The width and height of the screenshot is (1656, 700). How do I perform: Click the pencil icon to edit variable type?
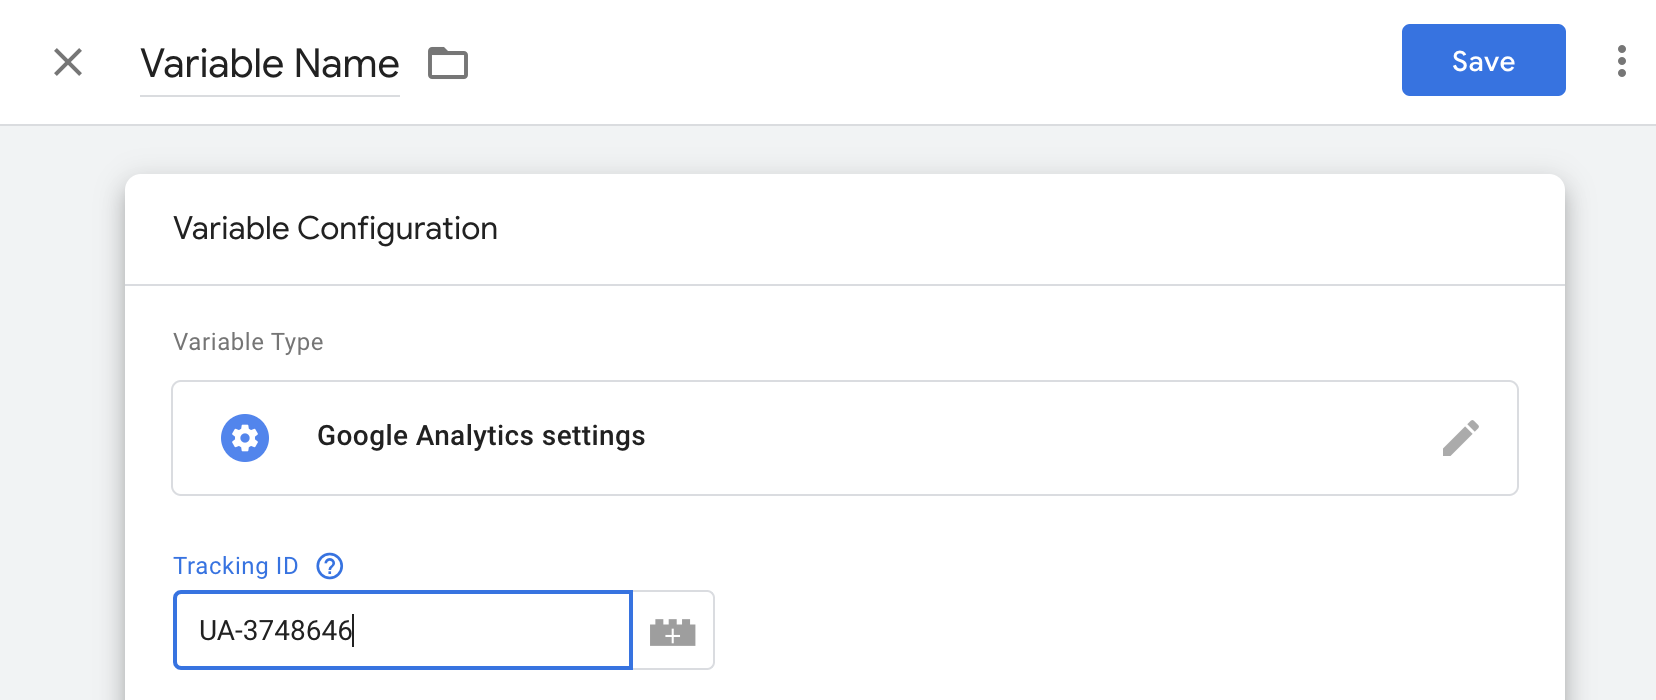coord(1461,438)
